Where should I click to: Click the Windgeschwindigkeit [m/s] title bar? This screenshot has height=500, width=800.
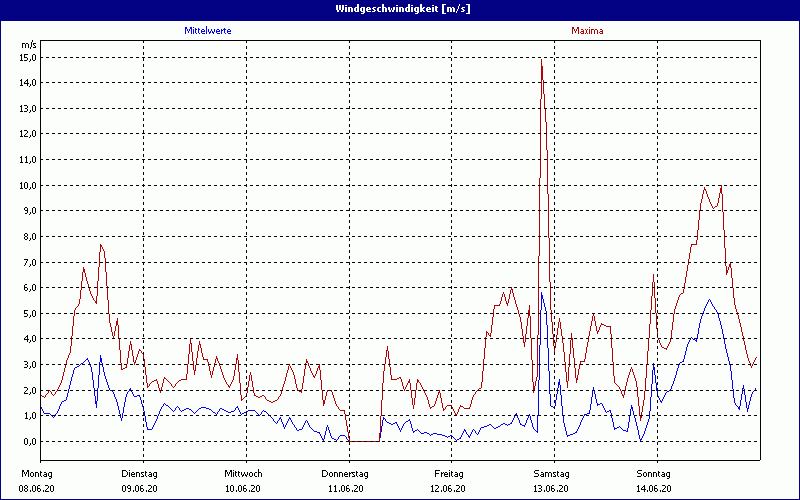pyautogui.click(x=400, y=8)
